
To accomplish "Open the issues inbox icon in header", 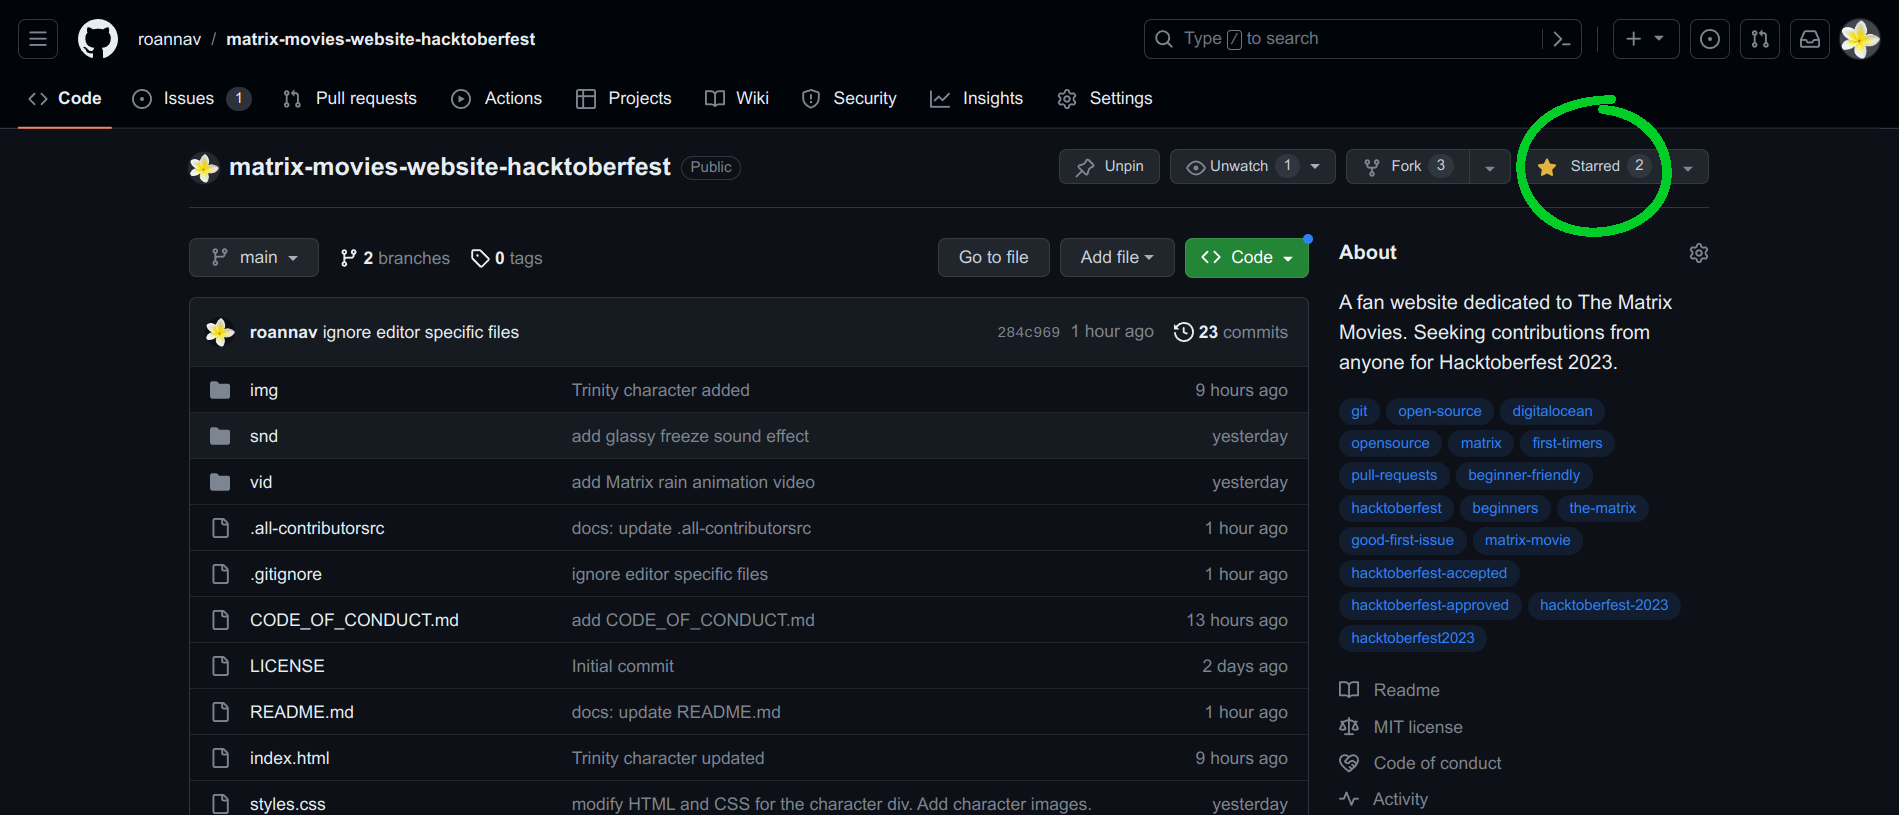I will pyautogui.click(x=1710, y=39).
